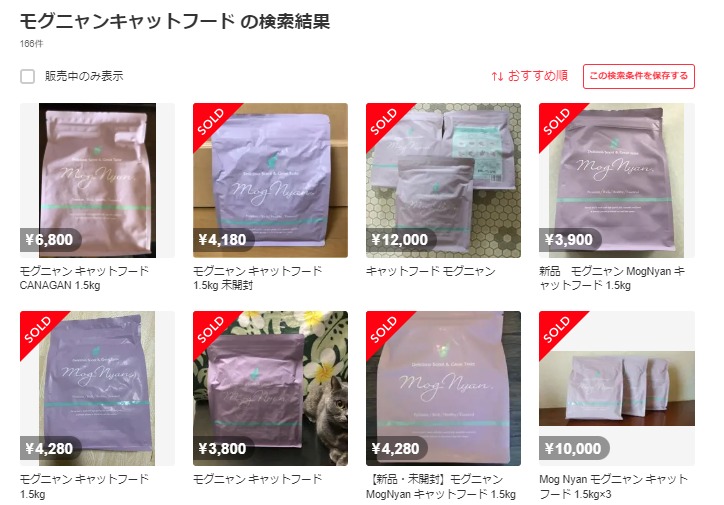724x505 pixels.
Task: Click the モグニャン キャットフード 1.5kg 未開封 title
Action: pyautogui.click(x=257, y=278)
